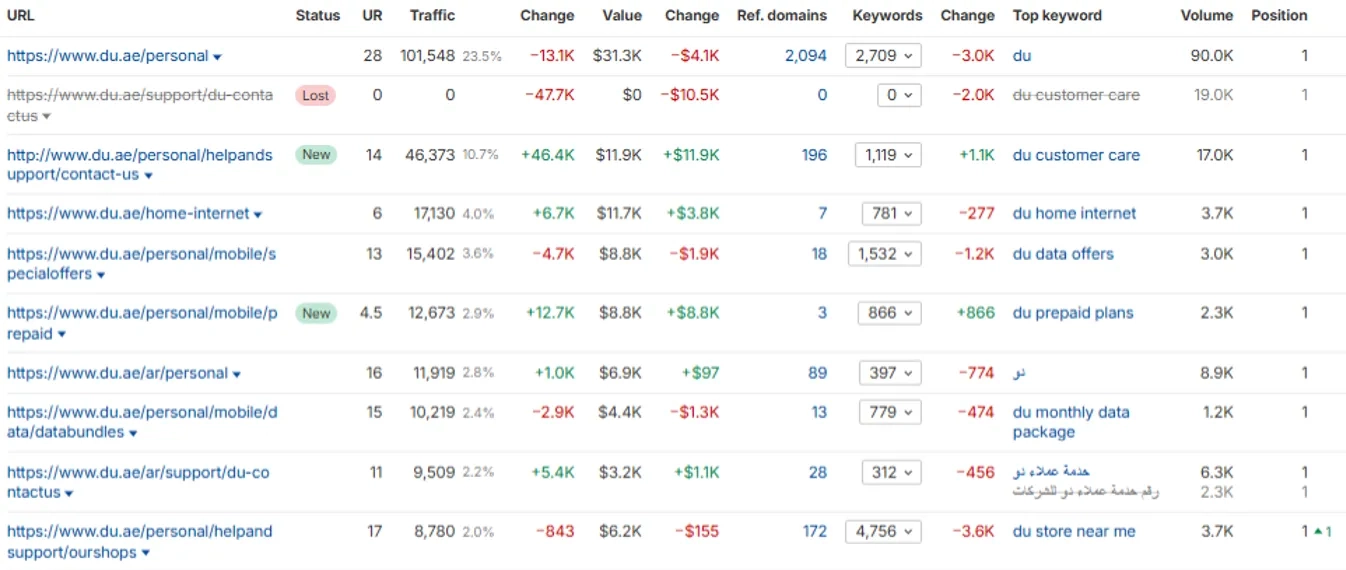1346x570 pixels.
Task: Open the 0 keywords dropdown
Action: [898, 95]
